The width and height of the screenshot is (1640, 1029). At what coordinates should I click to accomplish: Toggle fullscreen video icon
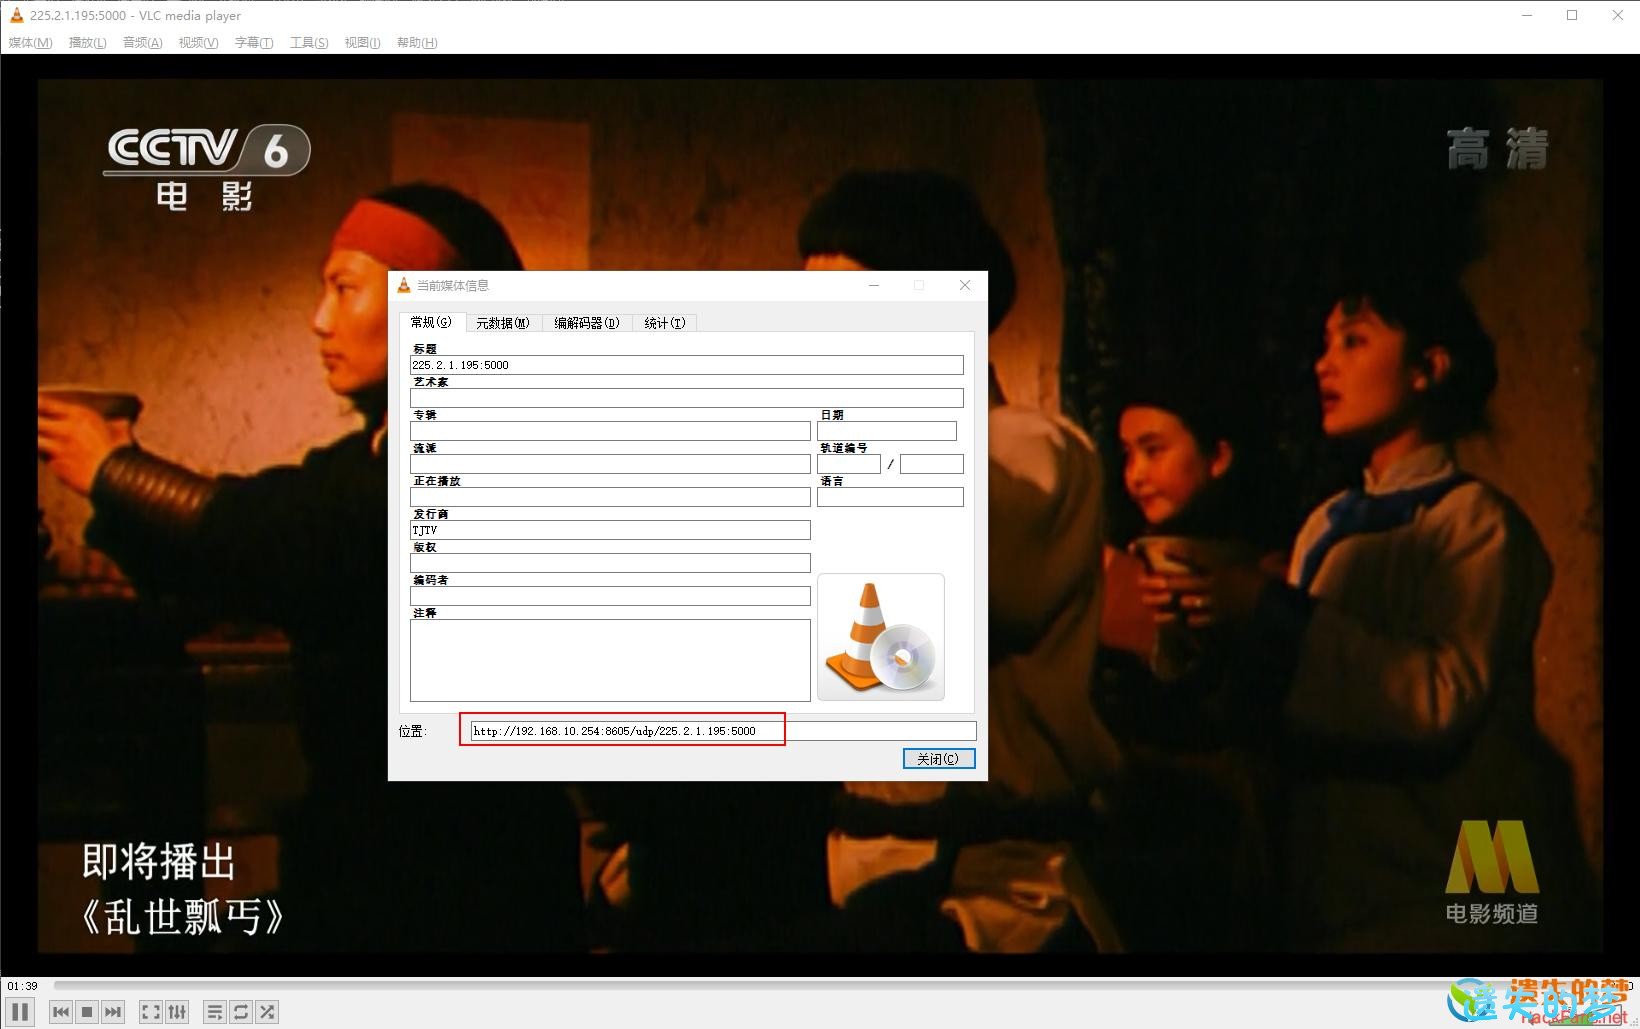click(151, 1012)
